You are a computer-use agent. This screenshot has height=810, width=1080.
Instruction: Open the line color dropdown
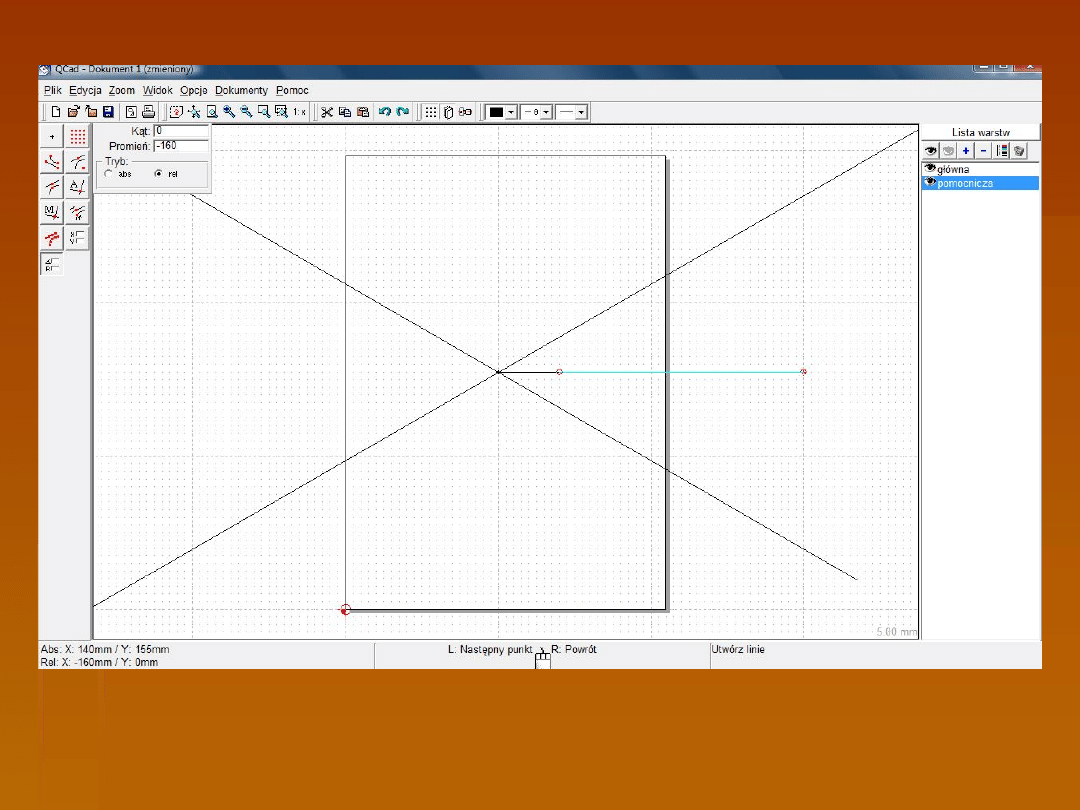(x=511, y=112)
